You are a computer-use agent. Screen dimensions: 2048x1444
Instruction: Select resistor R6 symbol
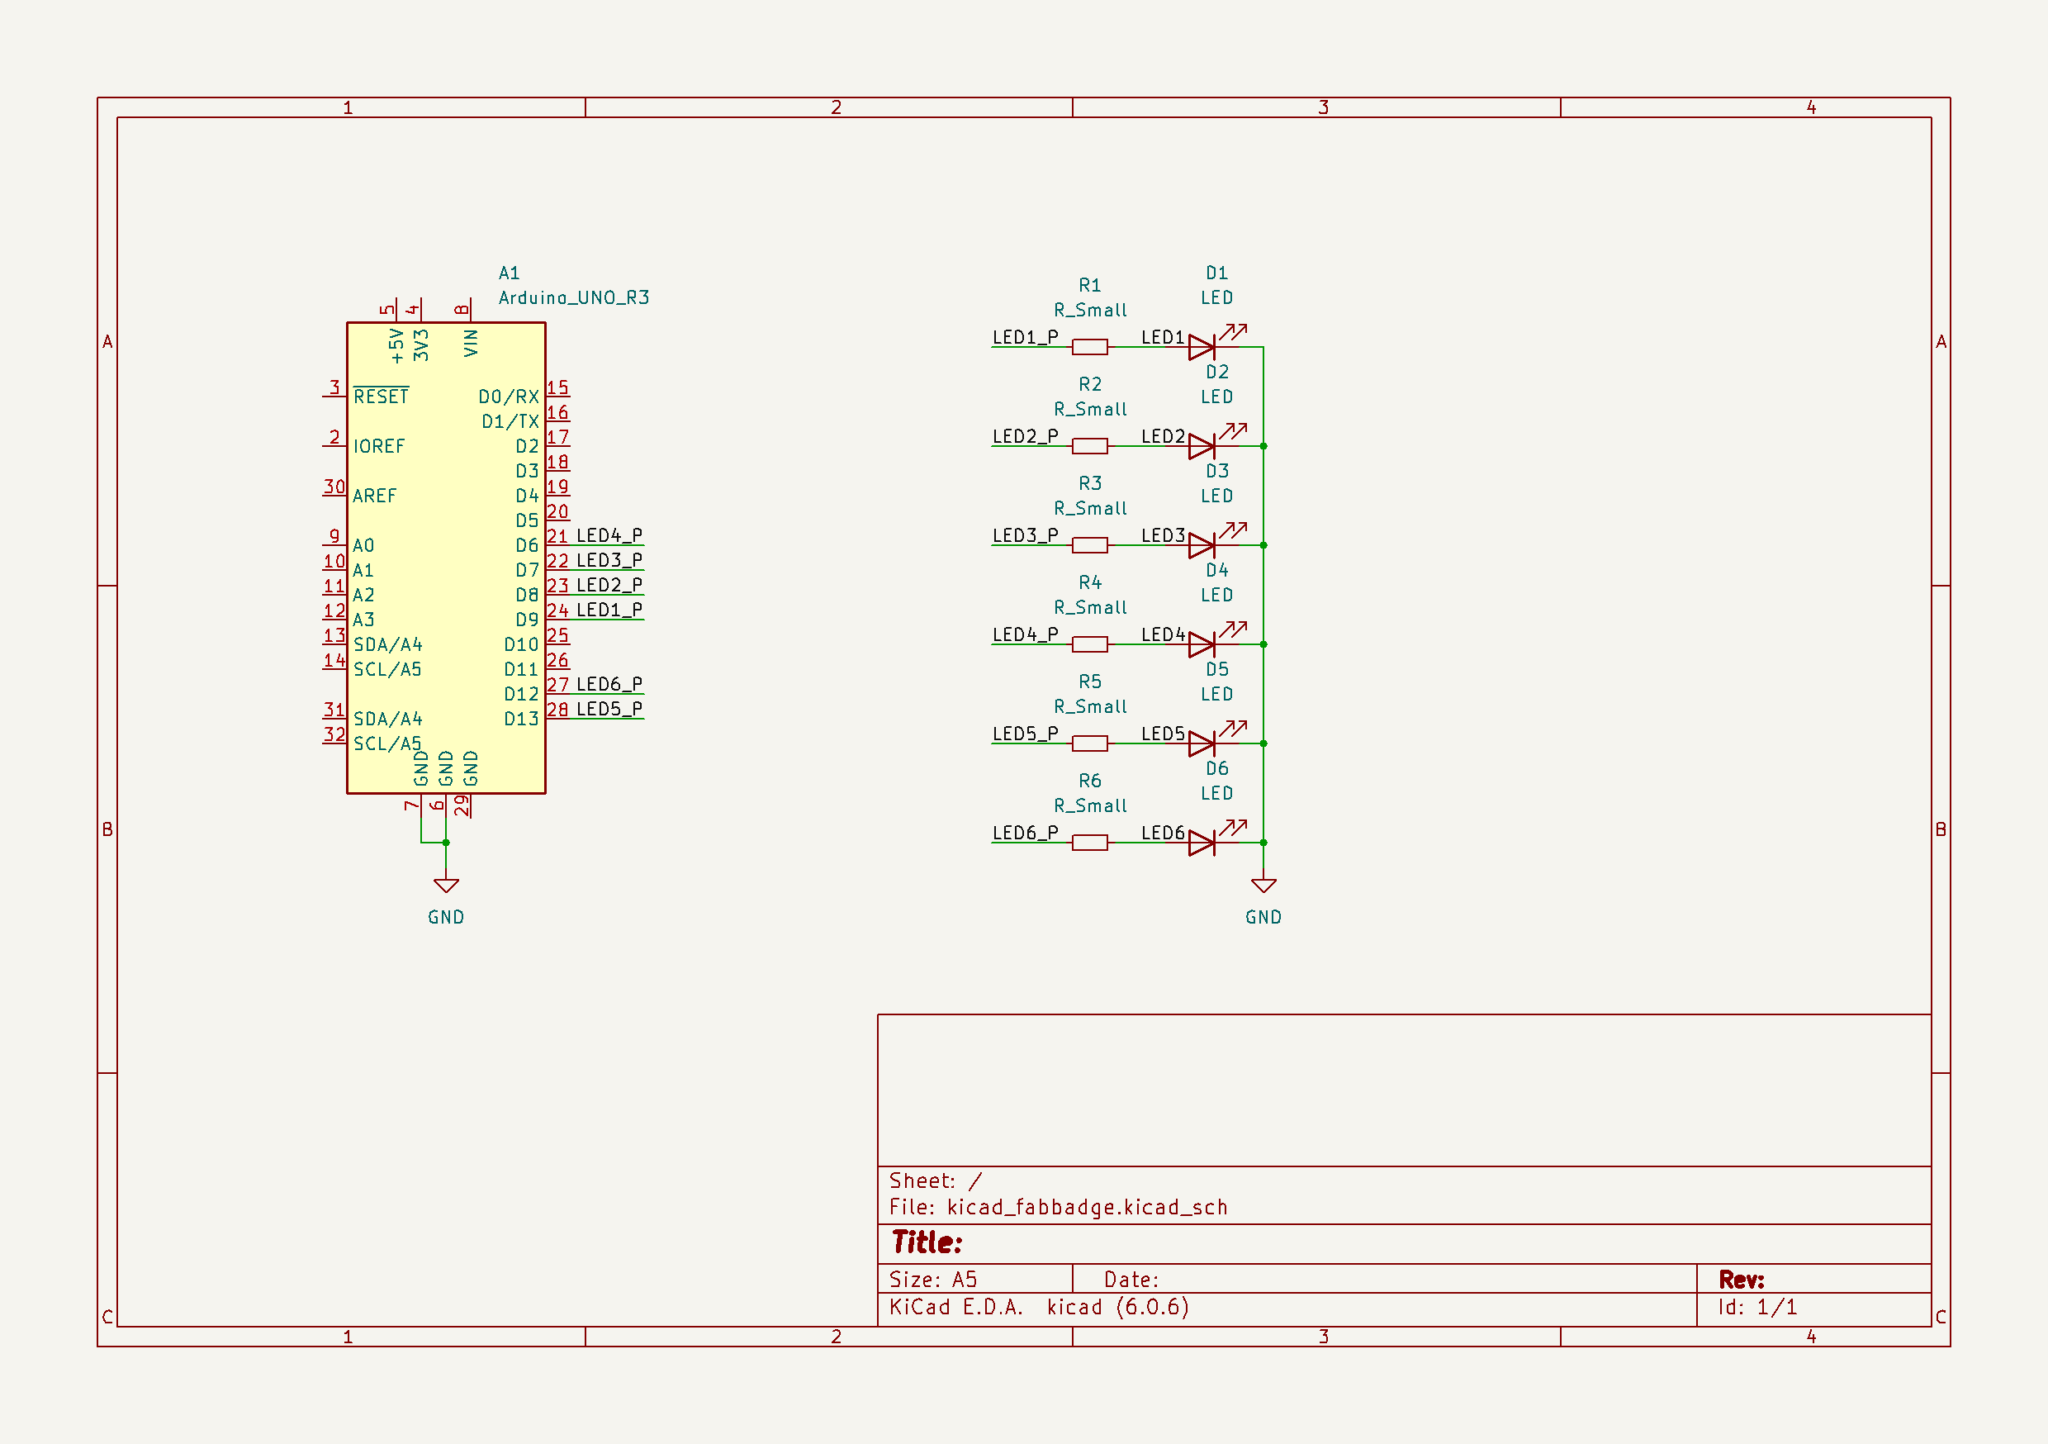coord(1088,843)
